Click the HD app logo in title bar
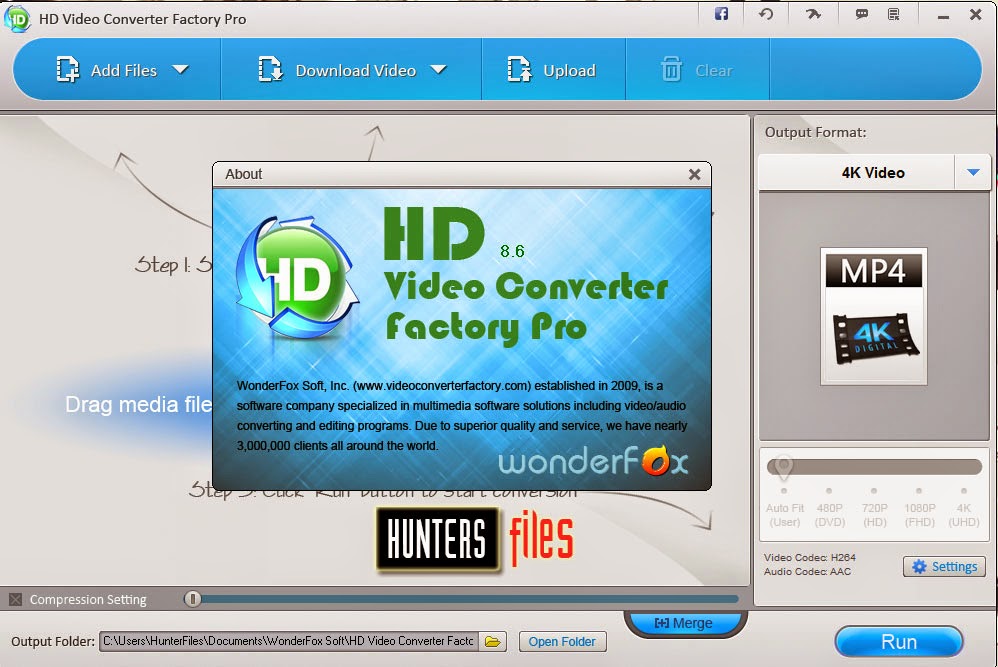 click(x=17, y=18)
